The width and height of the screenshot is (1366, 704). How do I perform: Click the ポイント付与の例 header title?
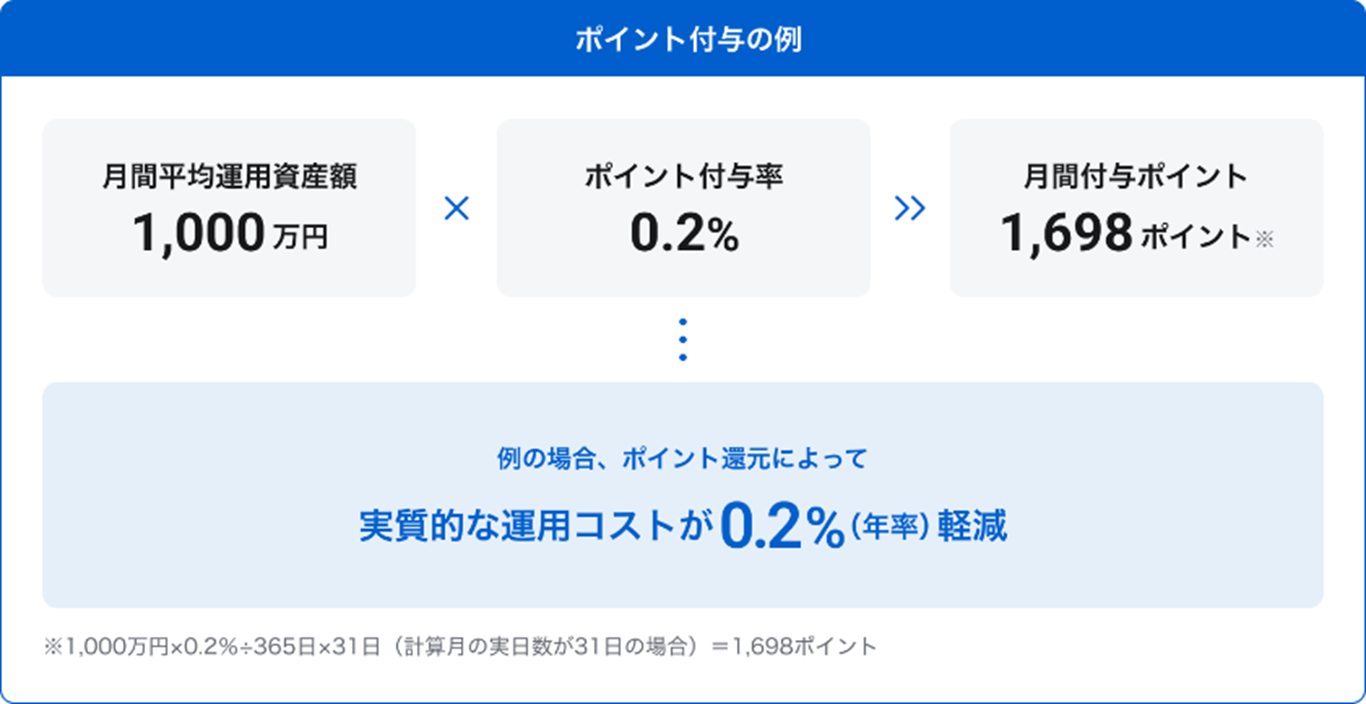point(683,40)
